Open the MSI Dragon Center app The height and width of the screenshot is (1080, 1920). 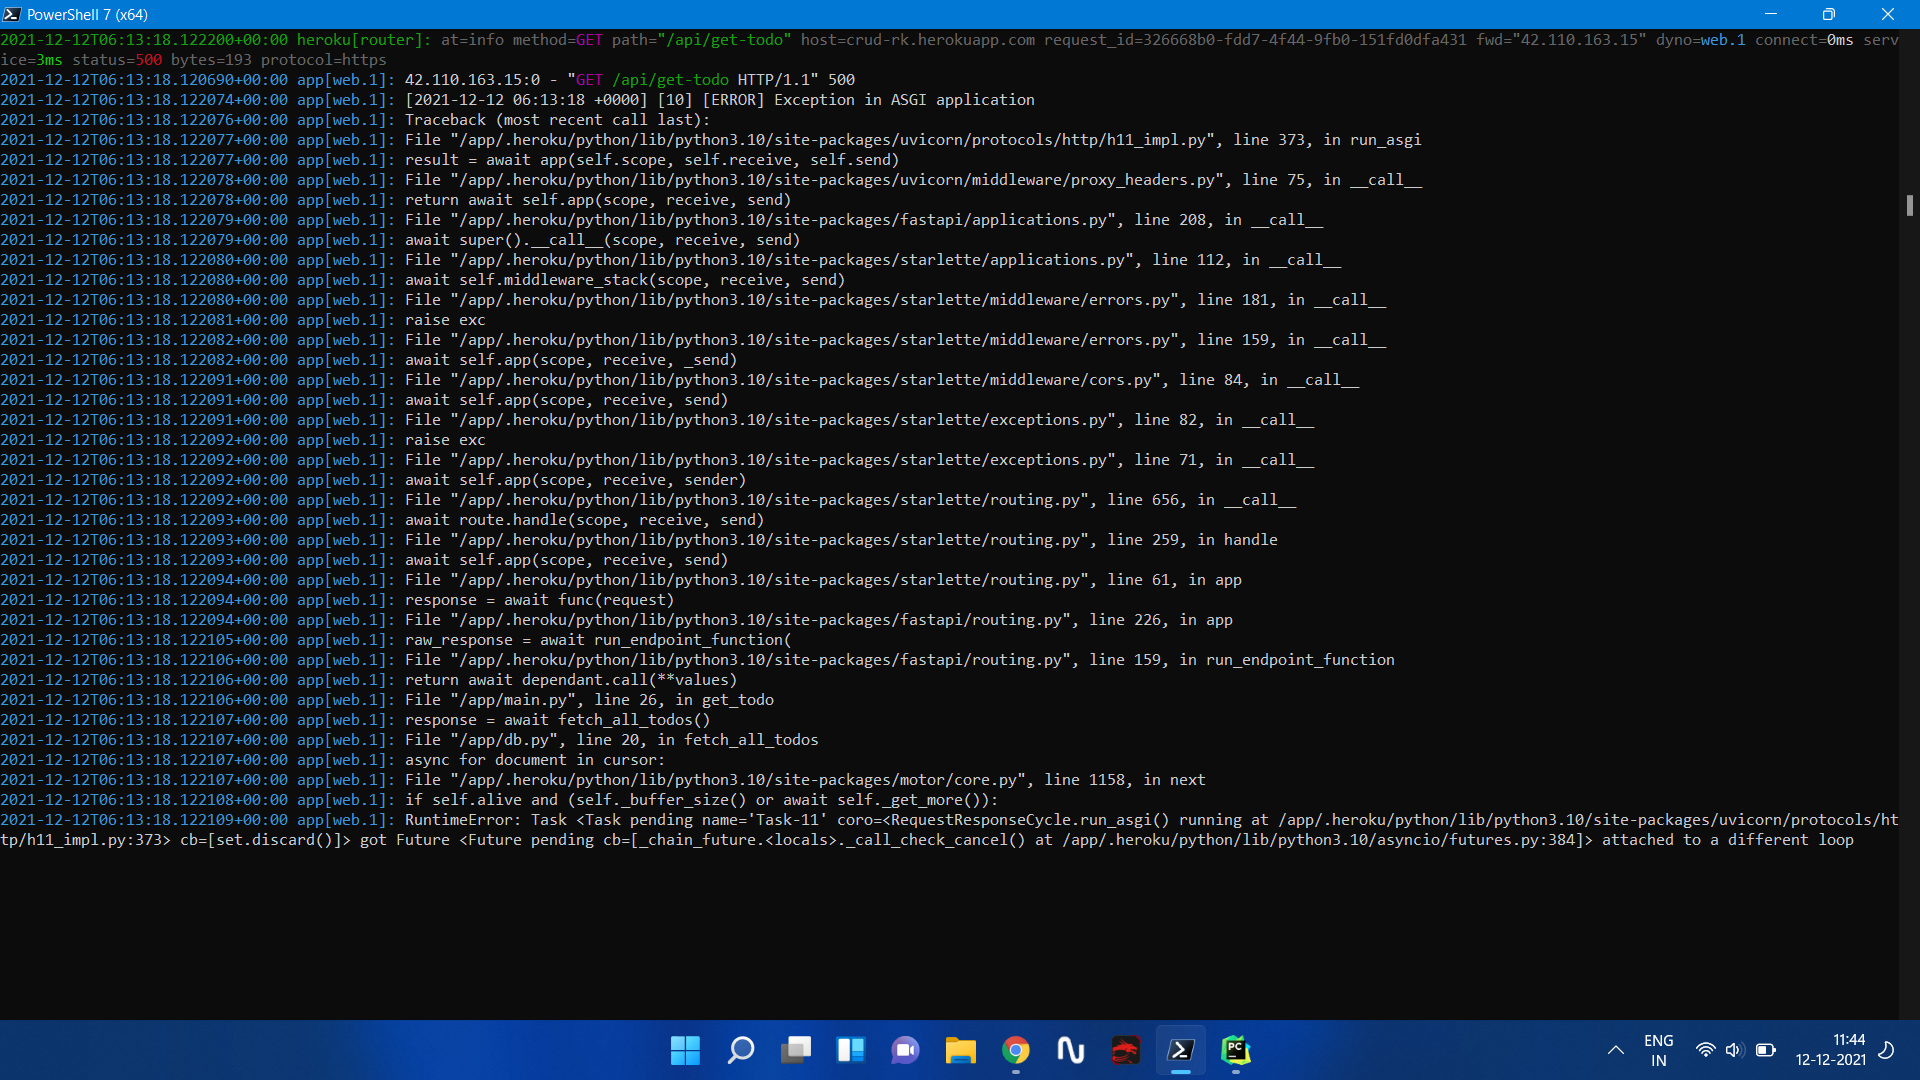point(1126,1050)
